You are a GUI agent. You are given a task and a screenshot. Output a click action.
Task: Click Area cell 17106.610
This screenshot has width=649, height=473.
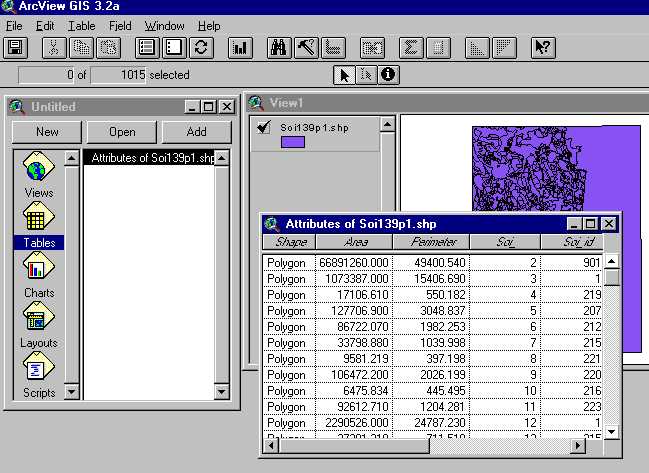[354, 295]
